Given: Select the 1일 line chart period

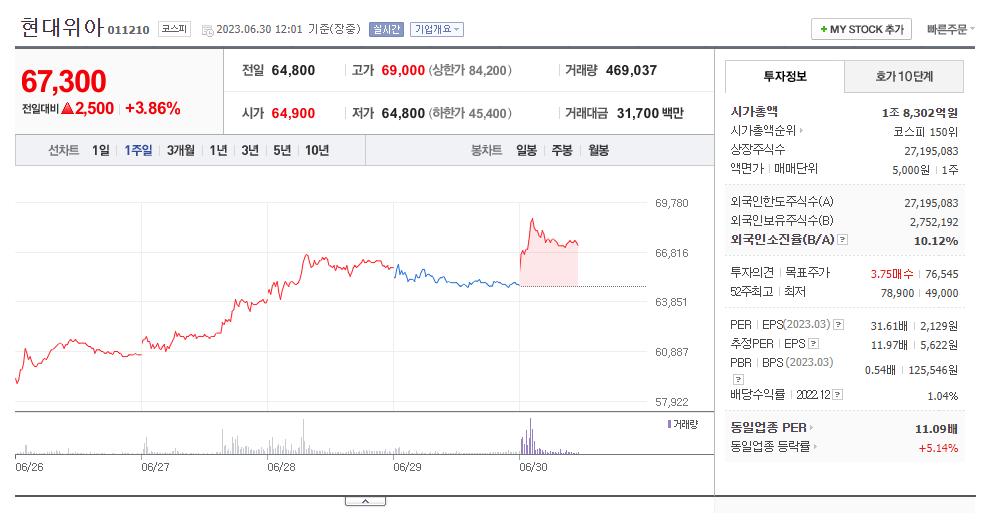Looking at the screenshot, I should pyautogui.click(x=100, y=150).
